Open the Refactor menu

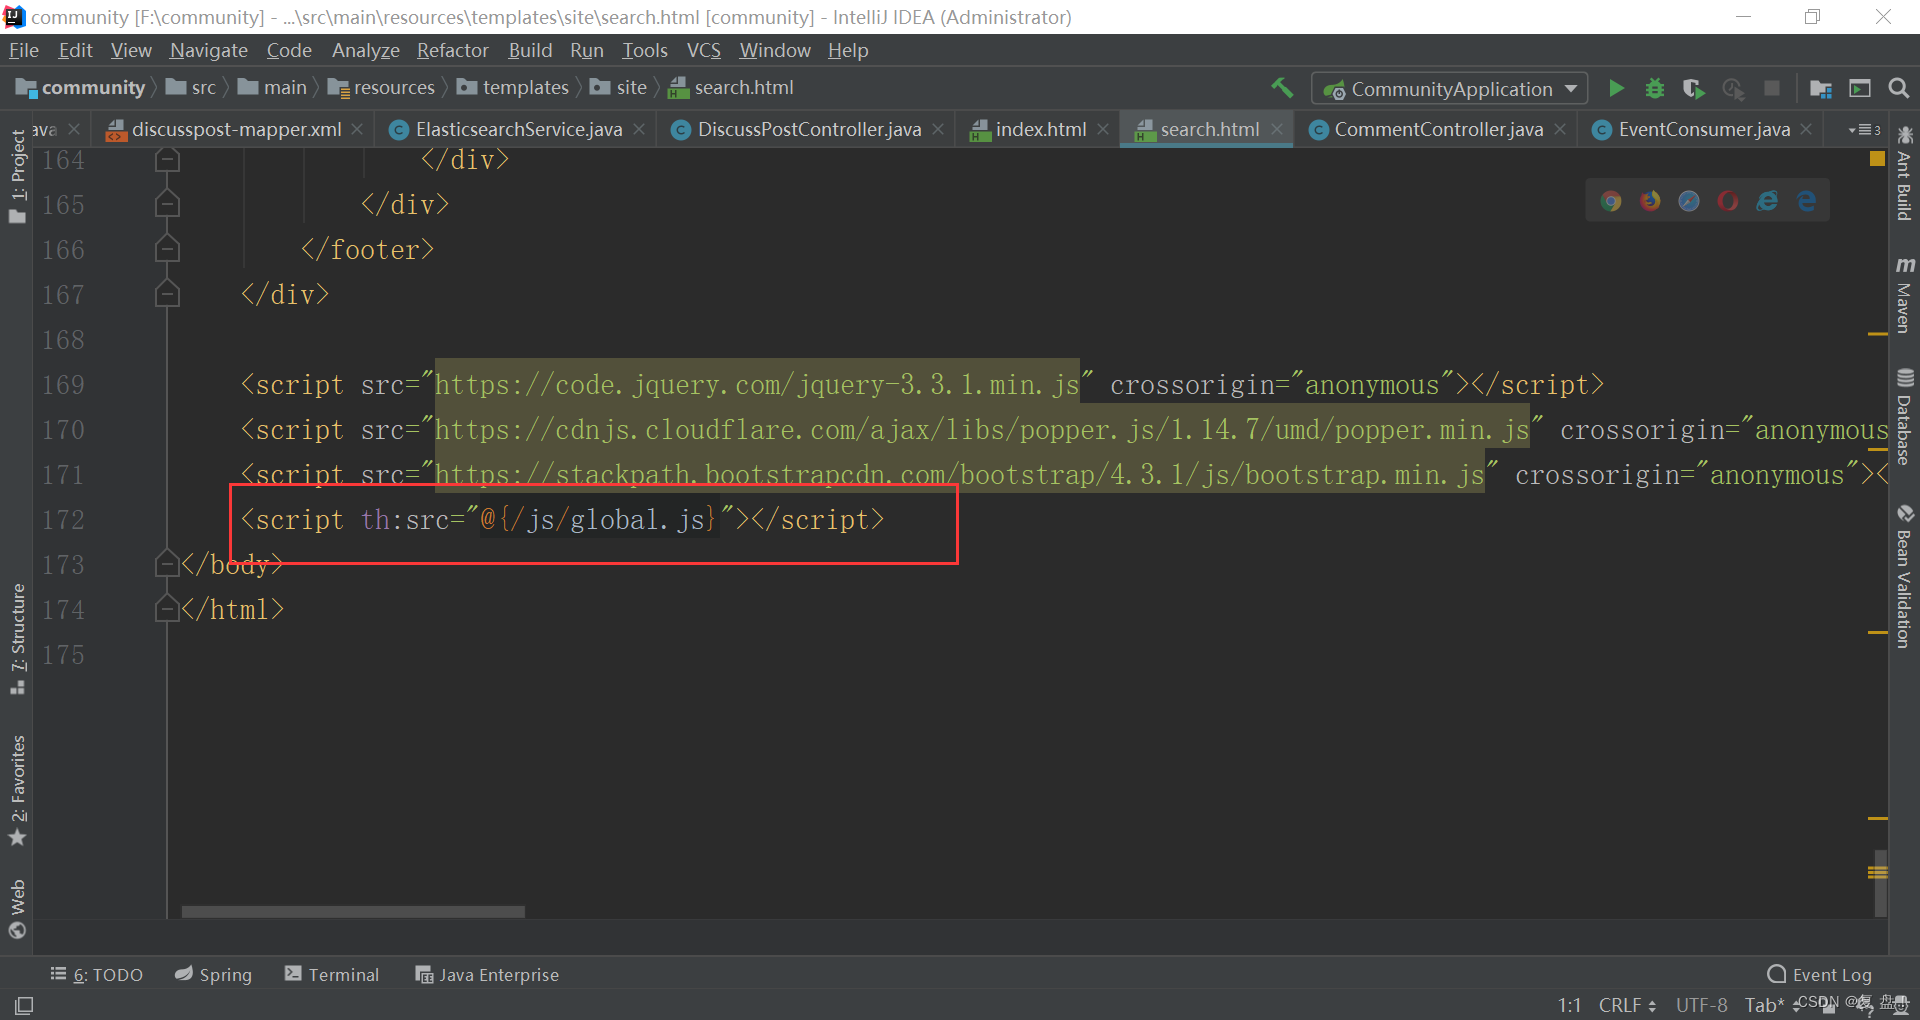(453, 50)
